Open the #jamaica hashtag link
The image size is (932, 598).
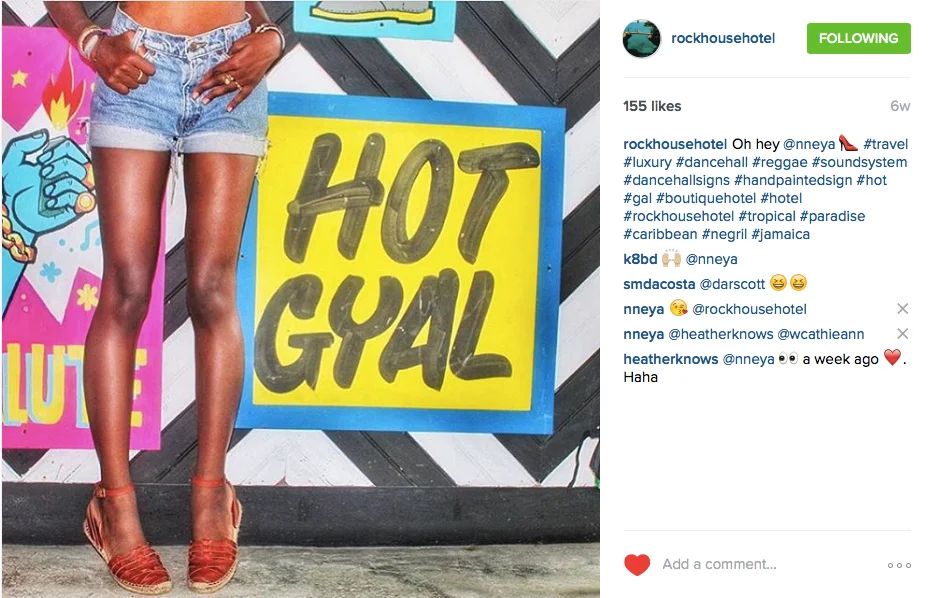coord(780,234)
